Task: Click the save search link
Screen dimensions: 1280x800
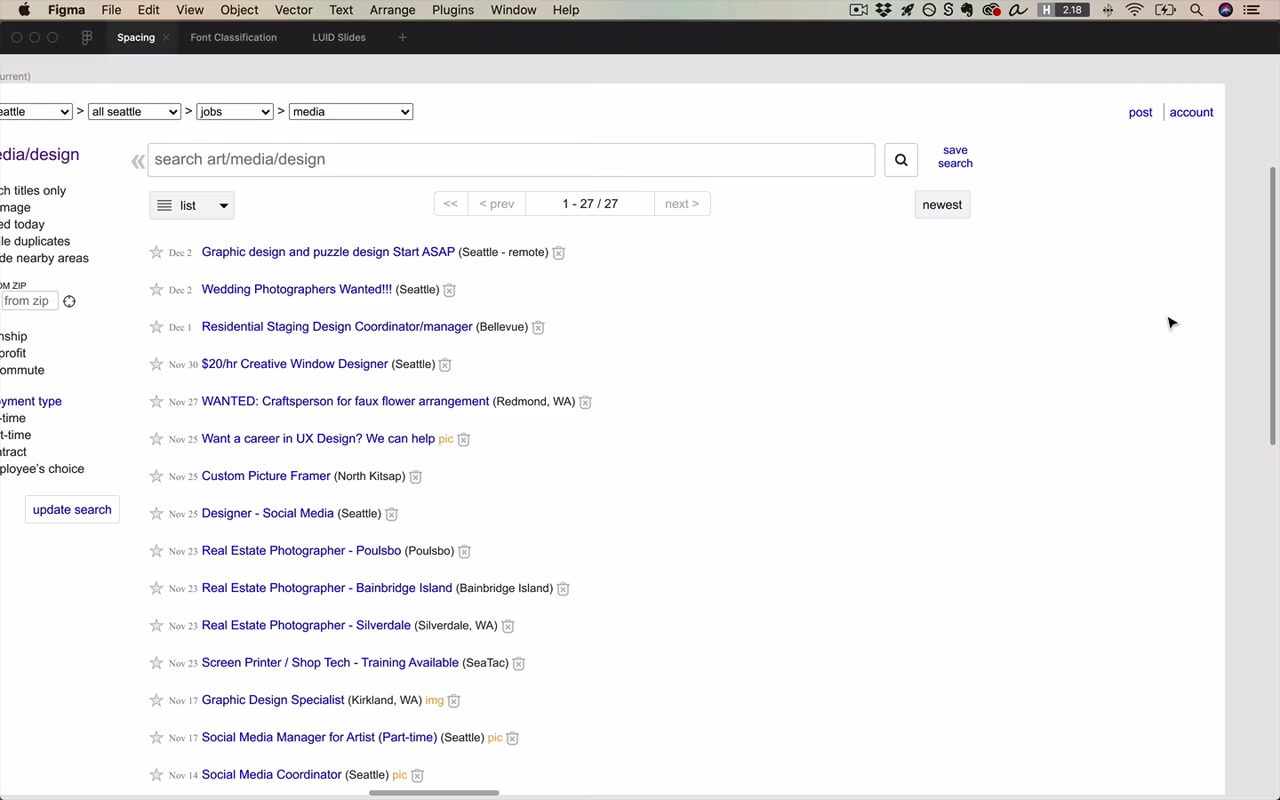Action: (955, 157)
